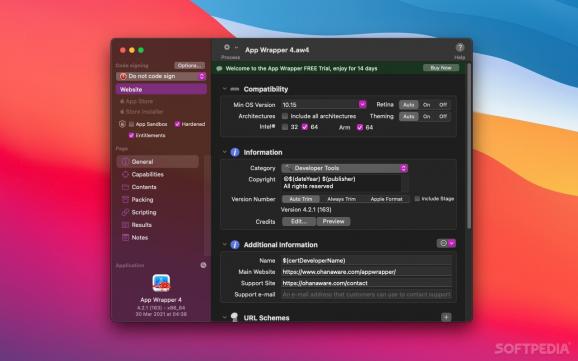Open the Category Developer Tools dropdown
The height and width of the screenshot is (361, 578).
coord(344,168)
